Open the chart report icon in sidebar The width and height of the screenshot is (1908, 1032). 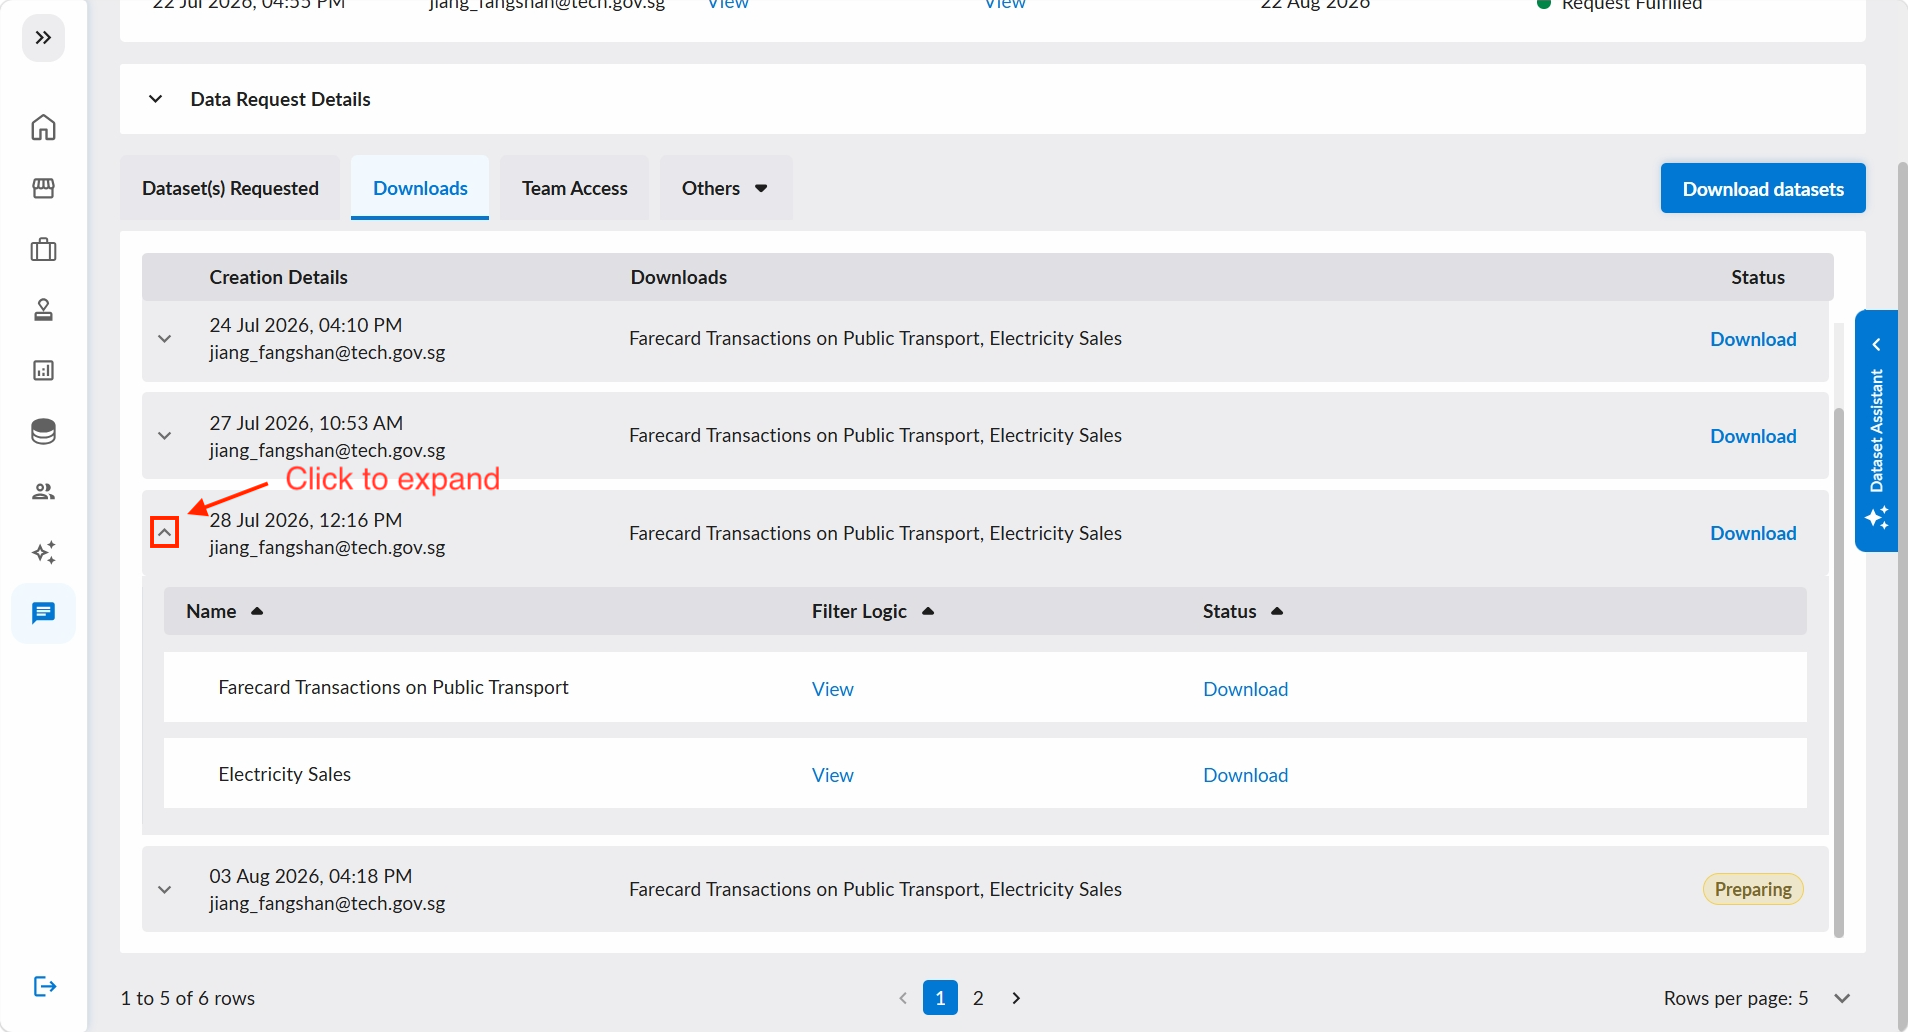[43, 371]
